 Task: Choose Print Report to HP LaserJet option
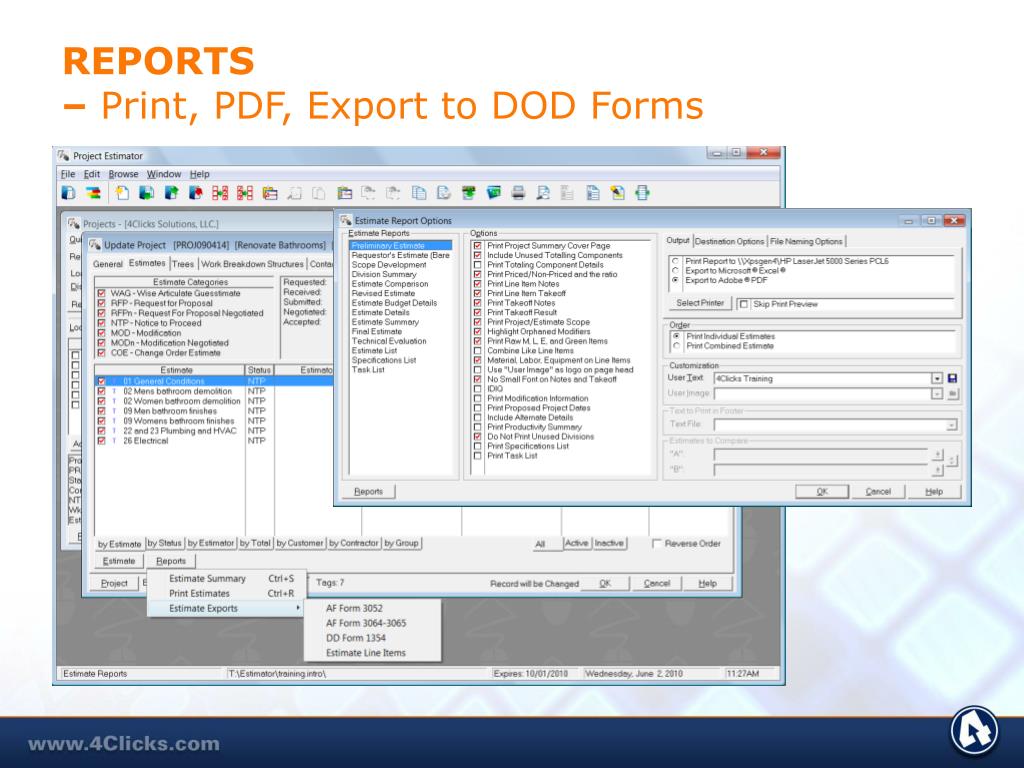[x=675, y=261]
